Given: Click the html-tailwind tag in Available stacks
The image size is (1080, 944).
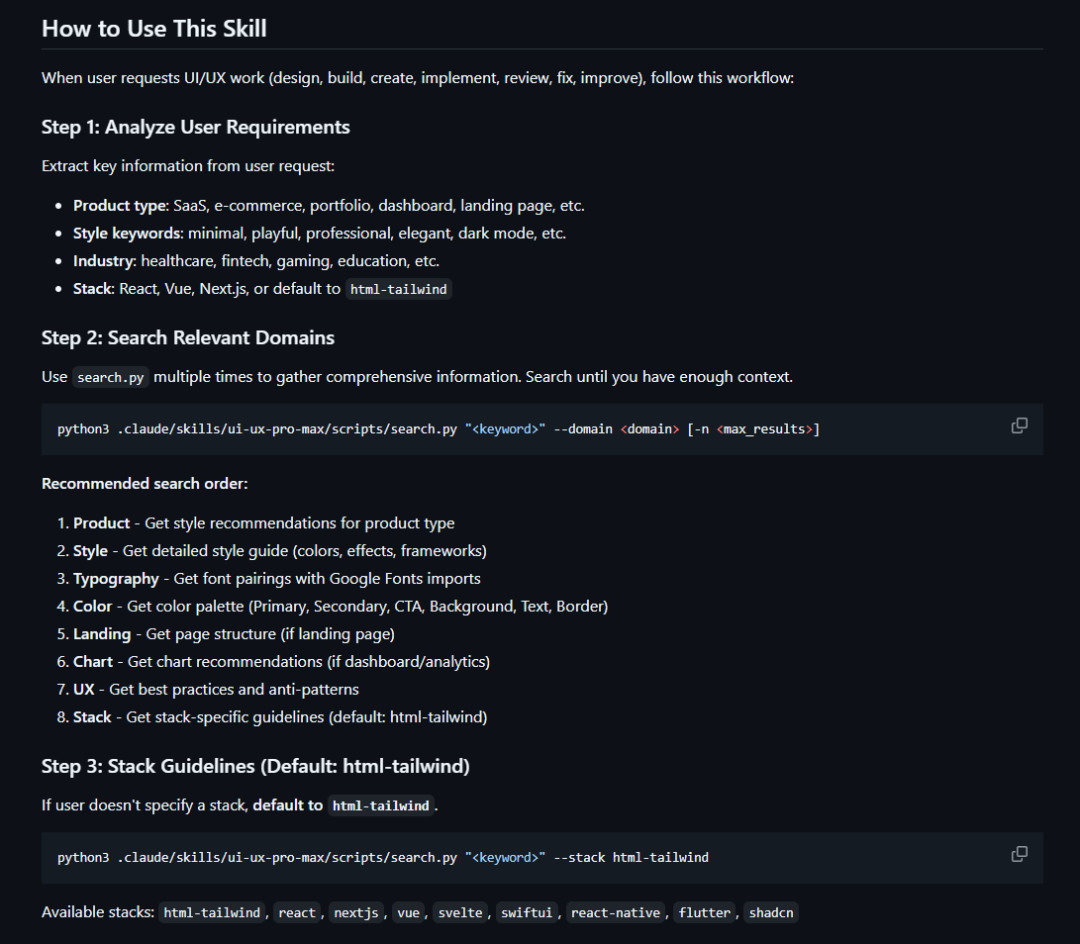Looking at the screenshot, I should click(211, 912).
